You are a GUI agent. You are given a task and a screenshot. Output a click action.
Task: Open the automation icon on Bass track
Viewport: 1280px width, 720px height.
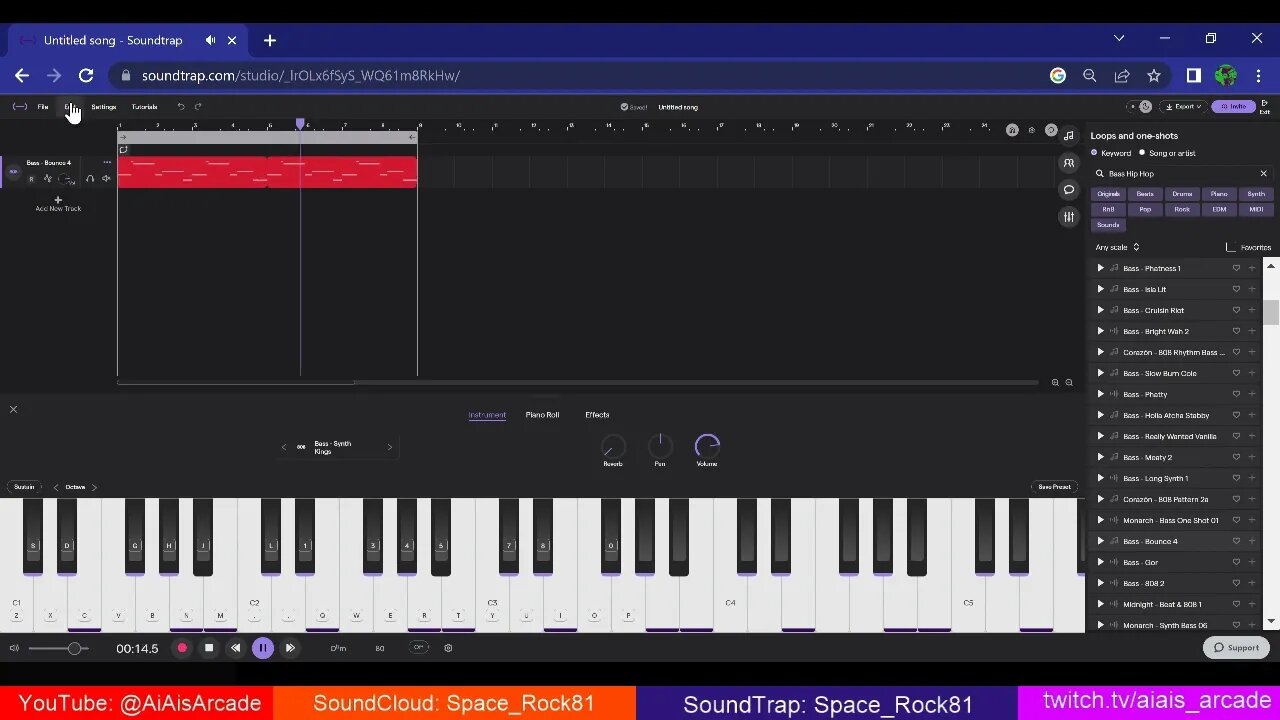pyautogui.click(x=47, y=179)
